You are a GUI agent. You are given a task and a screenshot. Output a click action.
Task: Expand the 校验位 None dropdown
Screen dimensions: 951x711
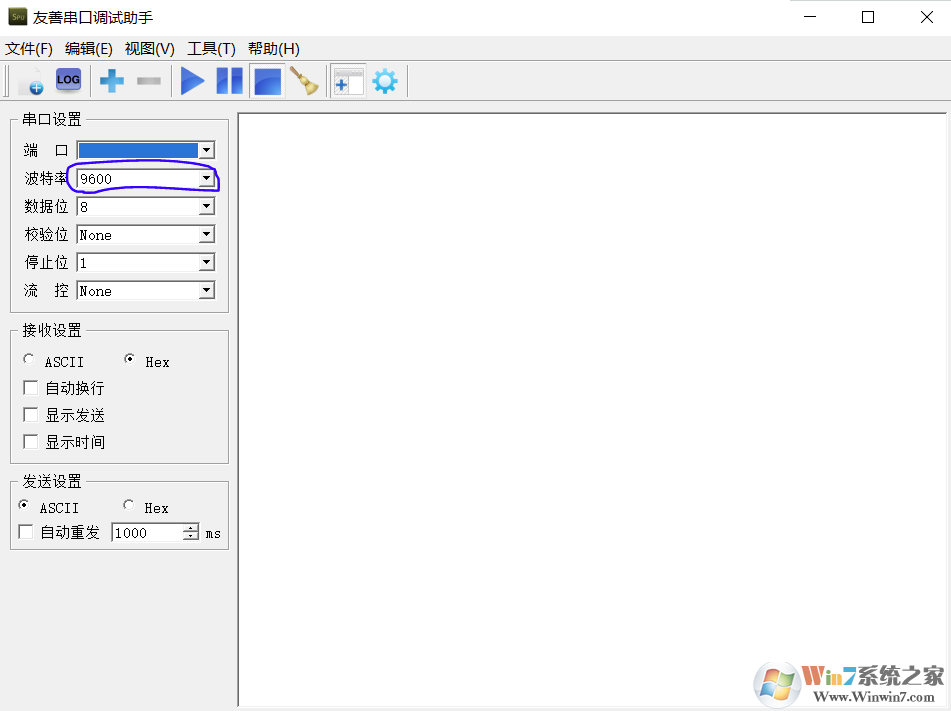tap(206, 235)
